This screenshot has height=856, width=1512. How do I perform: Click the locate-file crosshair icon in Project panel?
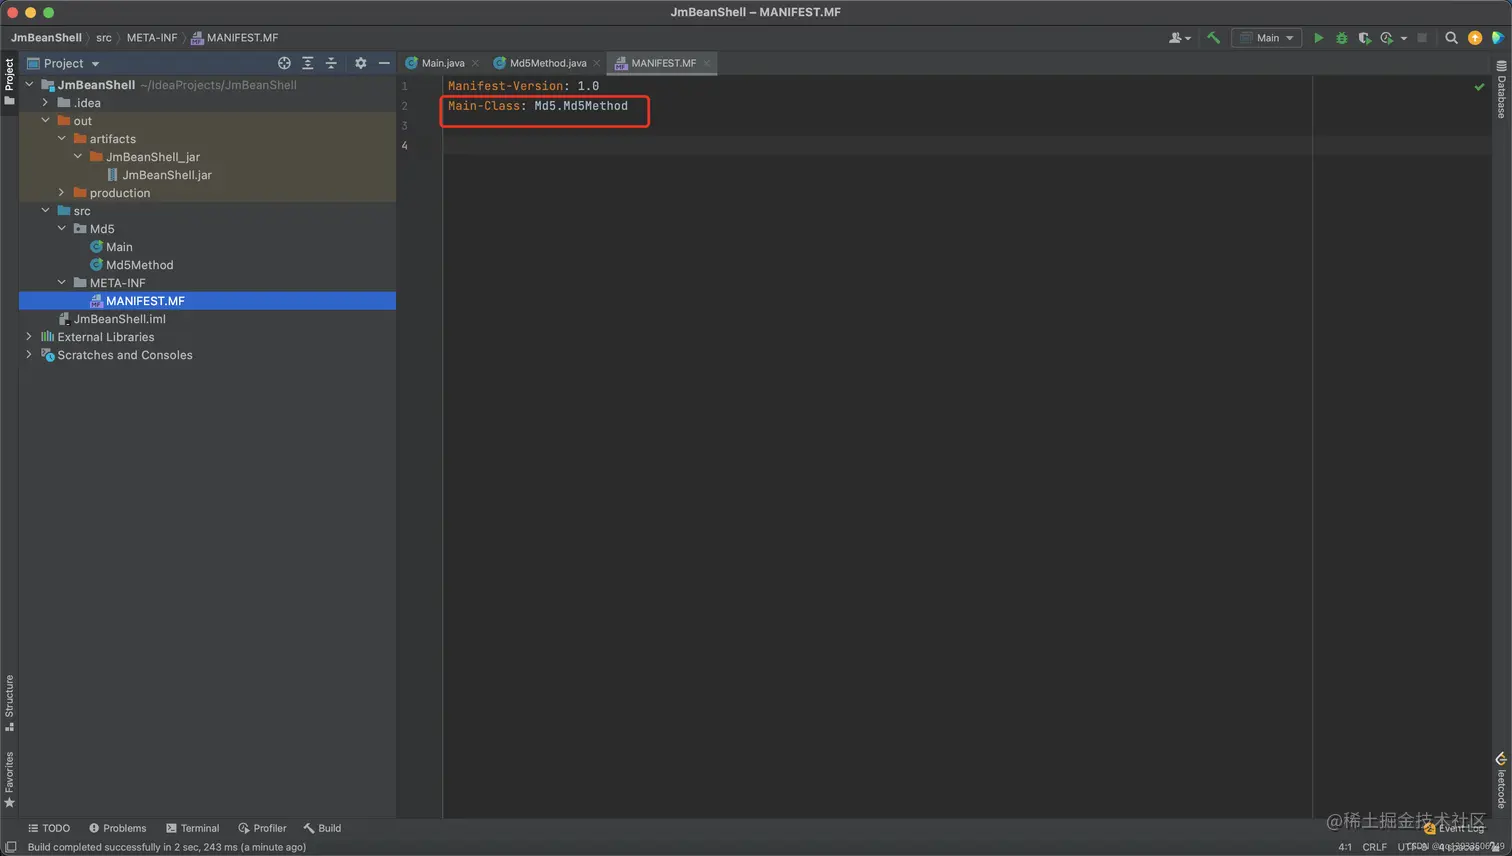coord(284,63)
